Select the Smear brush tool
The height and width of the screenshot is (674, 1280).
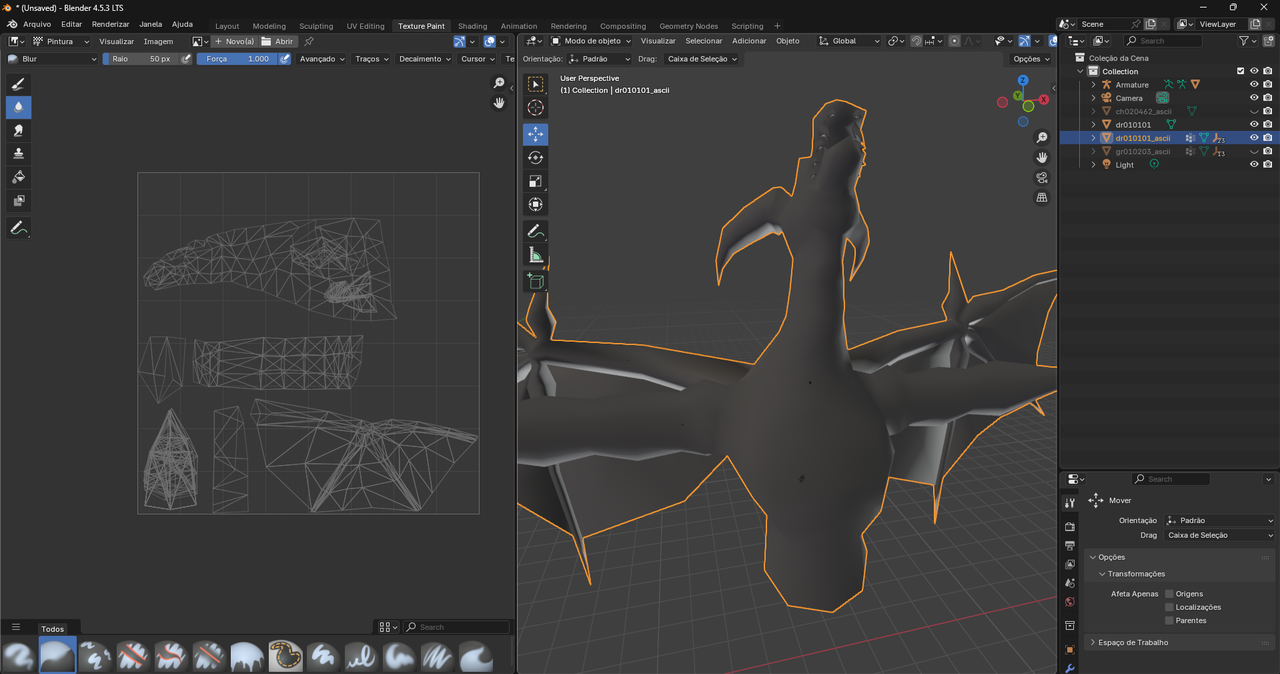coord(18,131)
